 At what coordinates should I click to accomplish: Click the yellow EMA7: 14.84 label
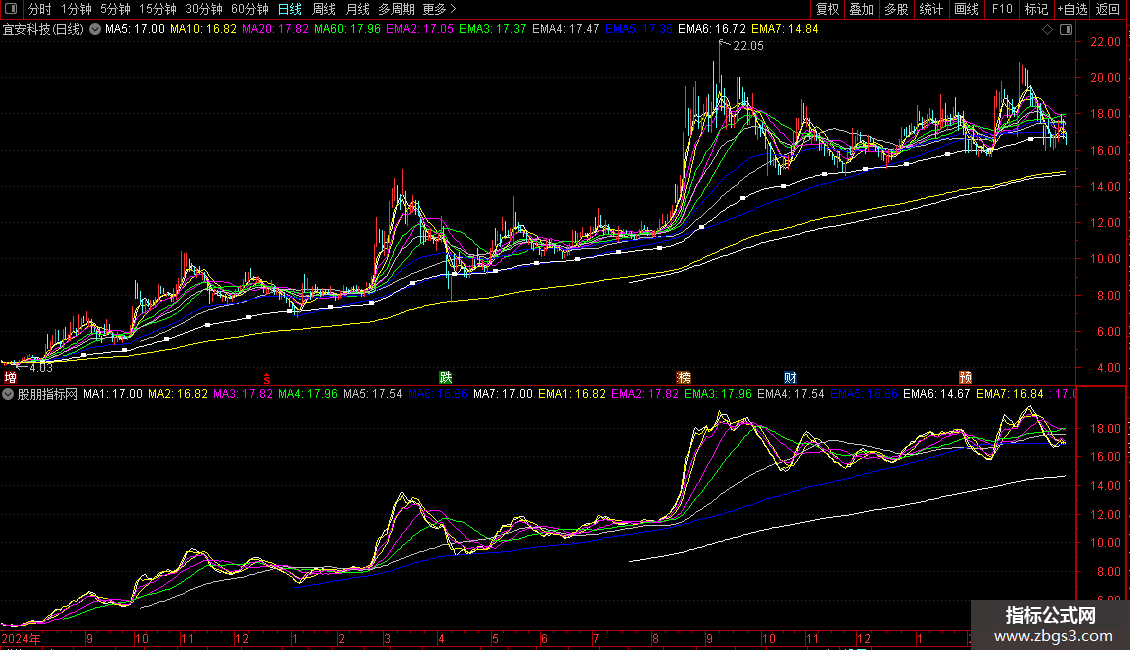[x=785, y=30]
